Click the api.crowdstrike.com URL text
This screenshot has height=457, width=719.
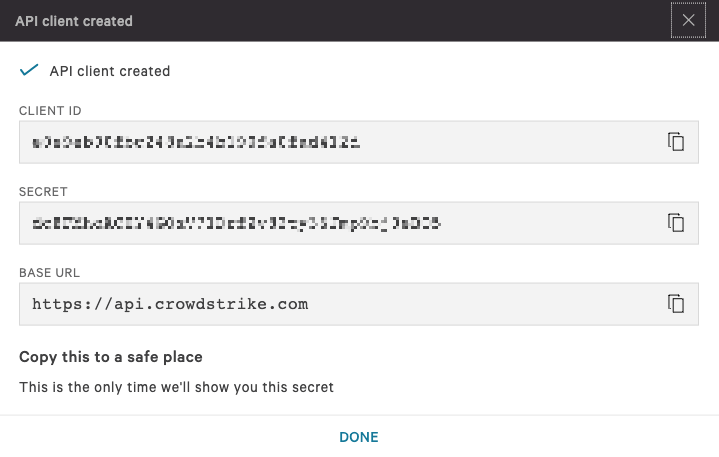170,303
